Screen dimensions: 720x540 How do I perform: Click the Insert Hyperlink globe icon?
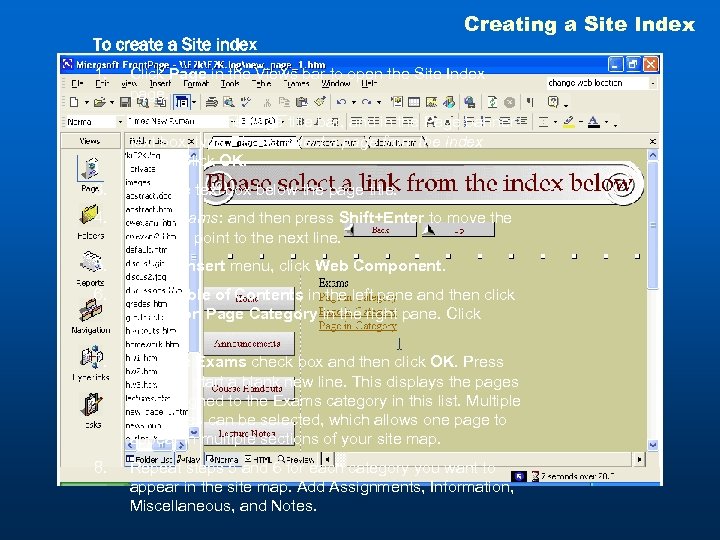click(x=469, y=102)
